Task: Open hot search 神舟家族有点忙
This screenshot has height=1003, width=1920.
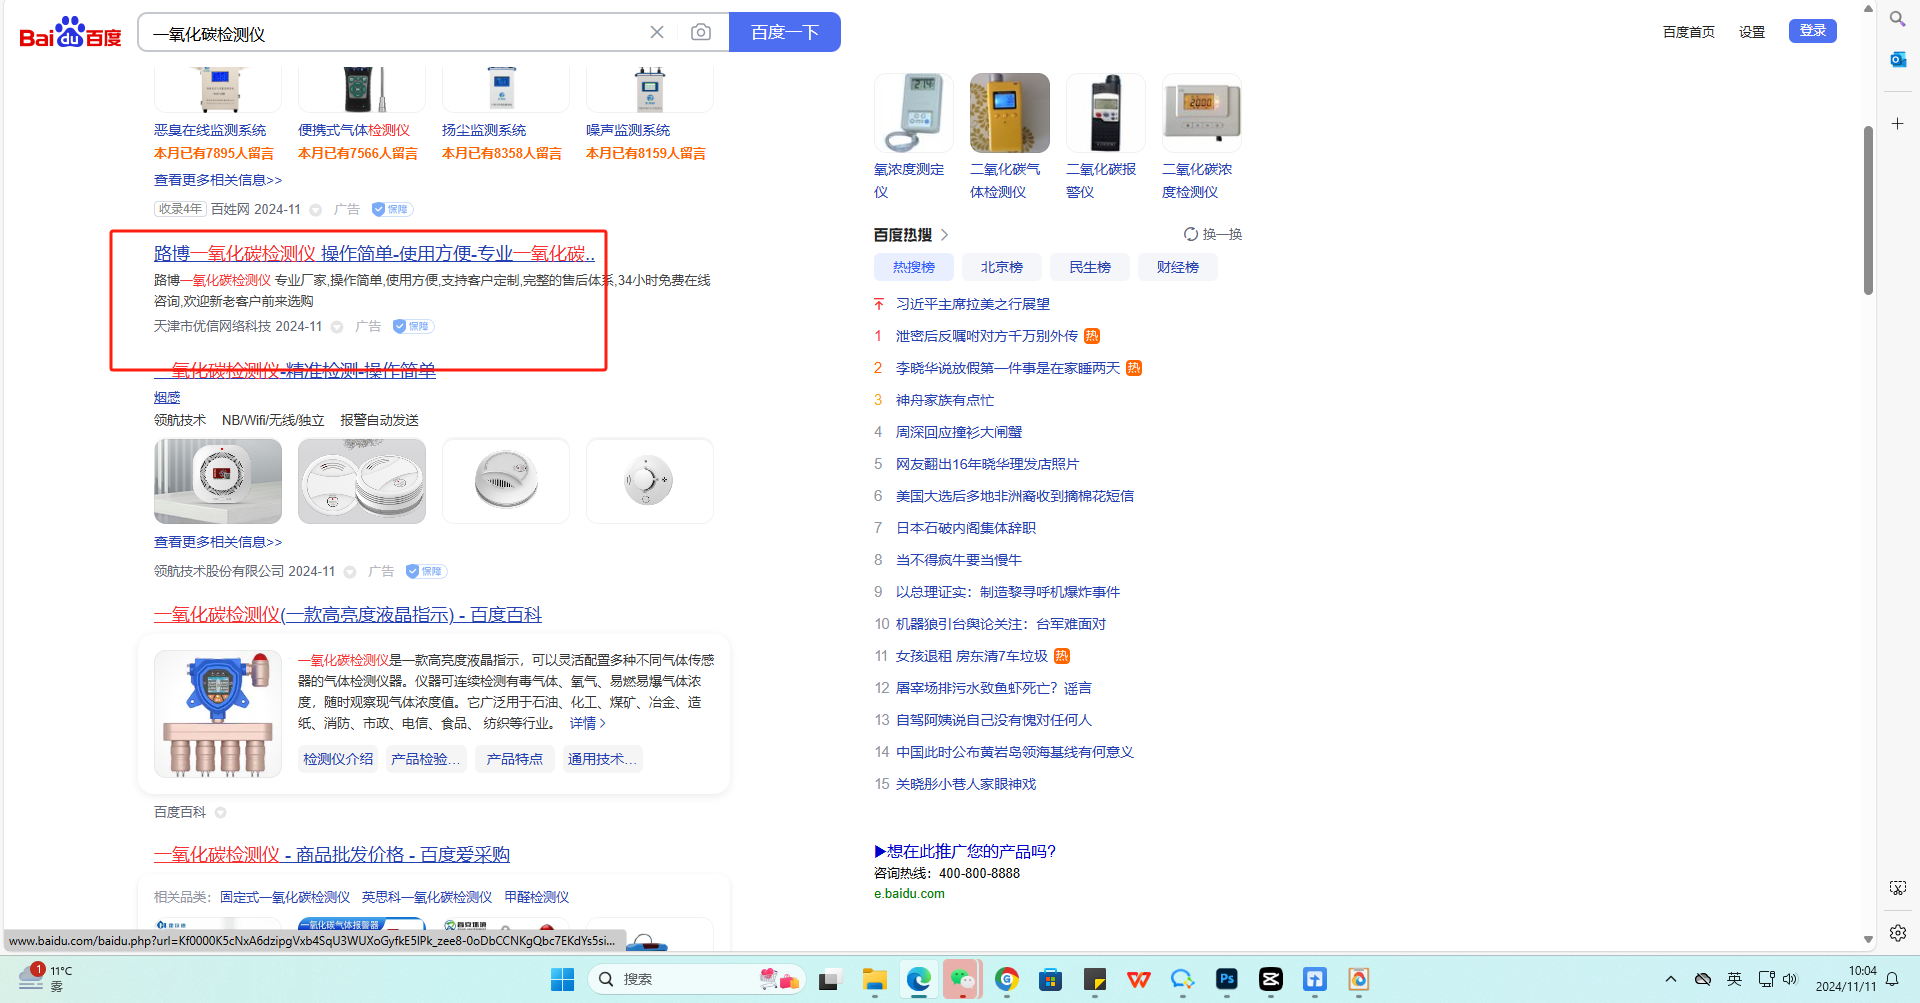Action: coord(945,400)
